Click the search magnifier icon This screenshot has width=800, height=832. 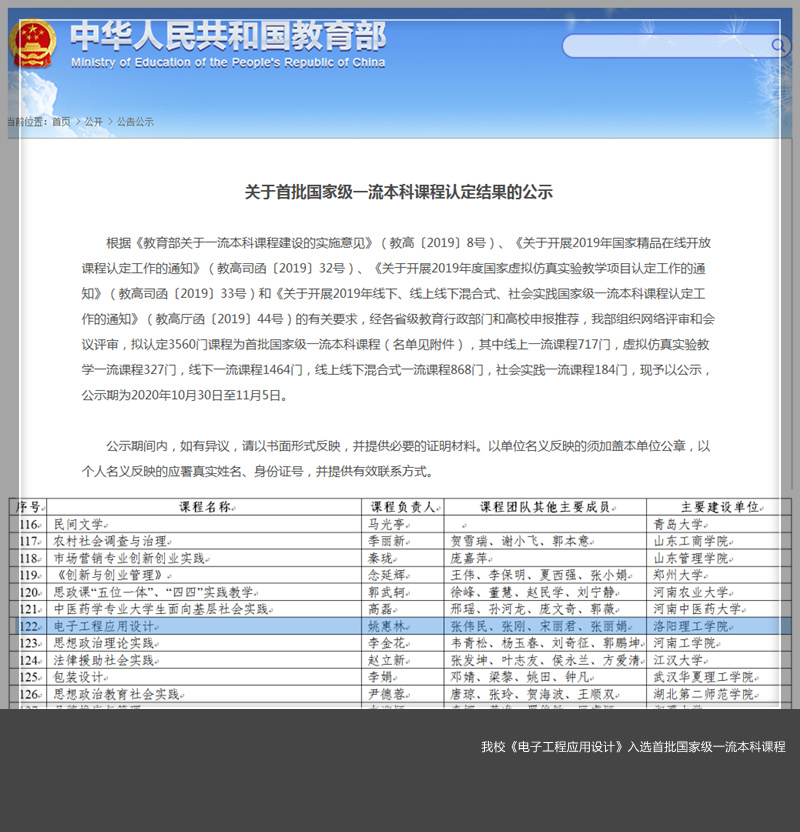[778, 46]
